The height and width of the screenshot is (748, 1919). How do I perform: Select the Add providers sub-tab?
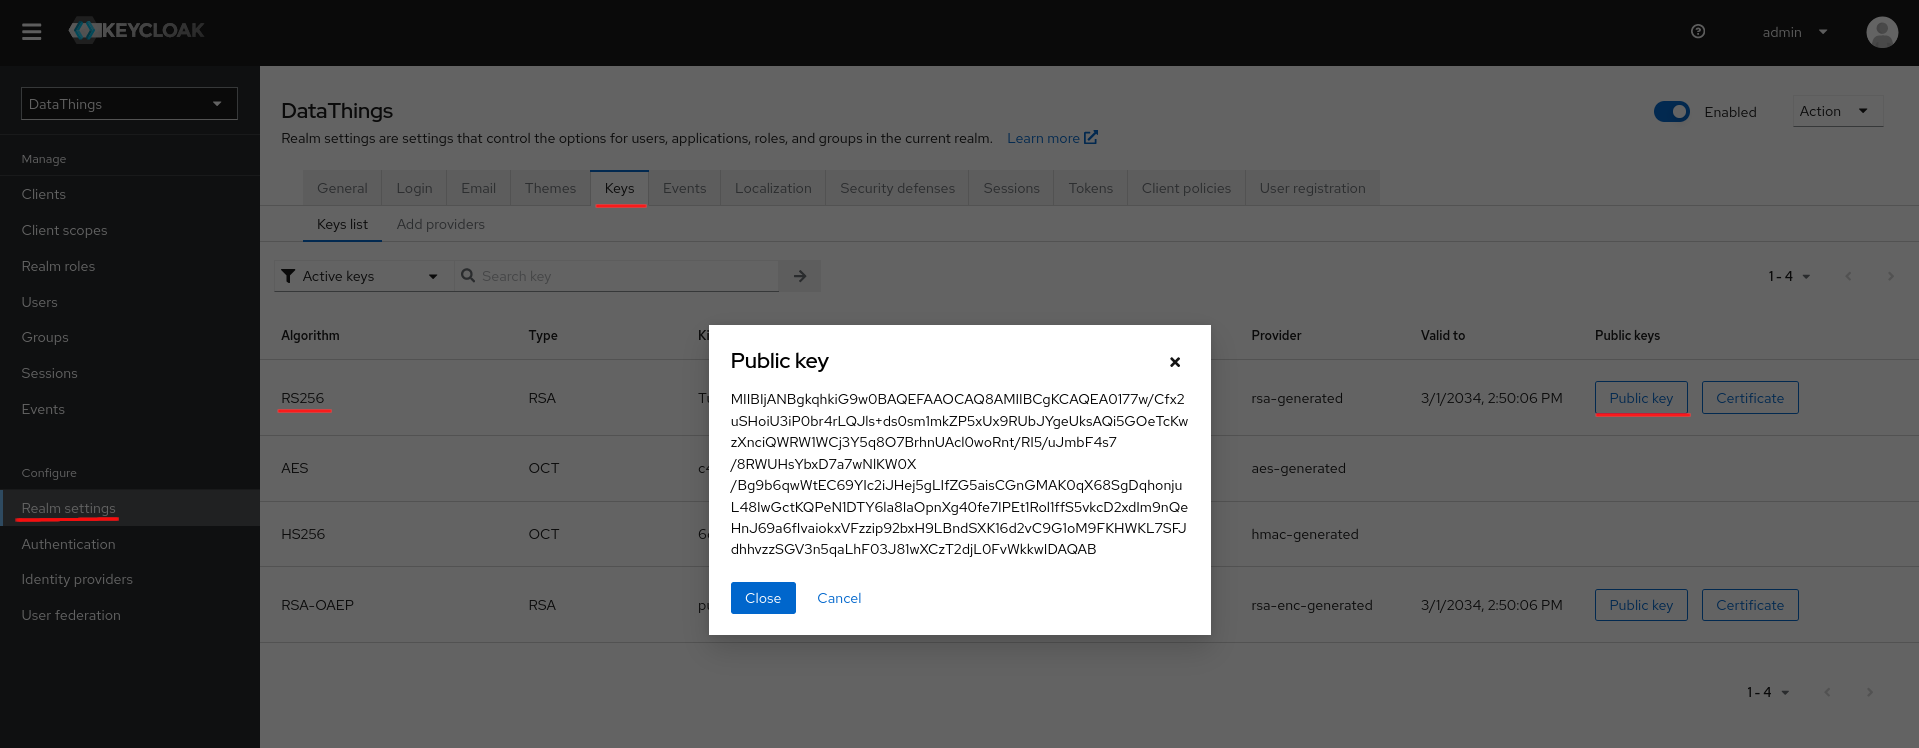(x=440, y=224)
